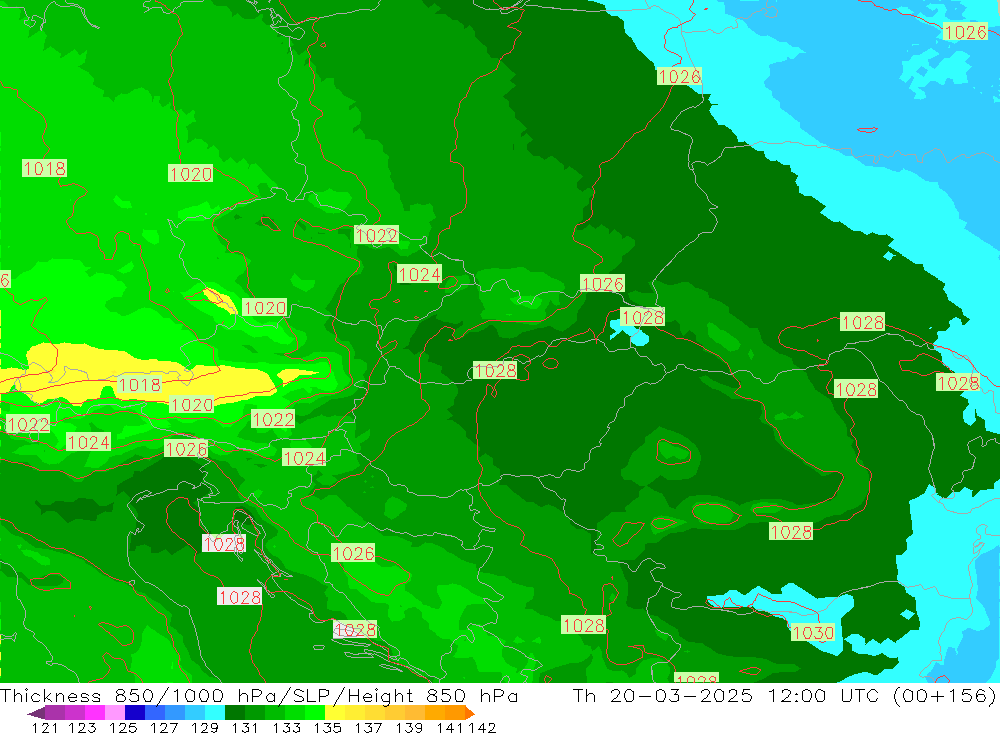Click the bright yellow legend swatch above 135
This screenshot has height=733, width=1000.
(x=335, y=713)
